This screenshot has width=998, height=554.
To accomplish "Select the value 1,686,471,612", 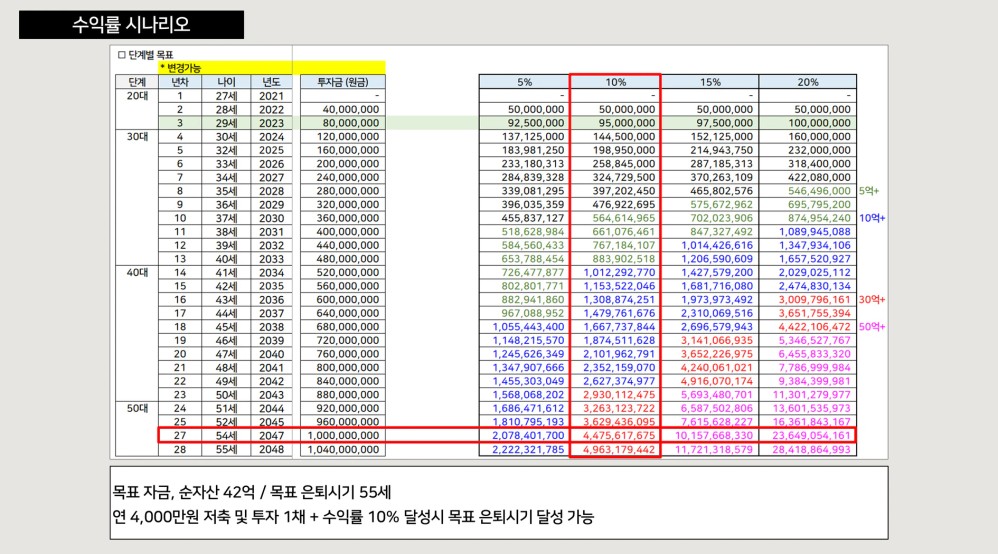I will pos(528,408).
